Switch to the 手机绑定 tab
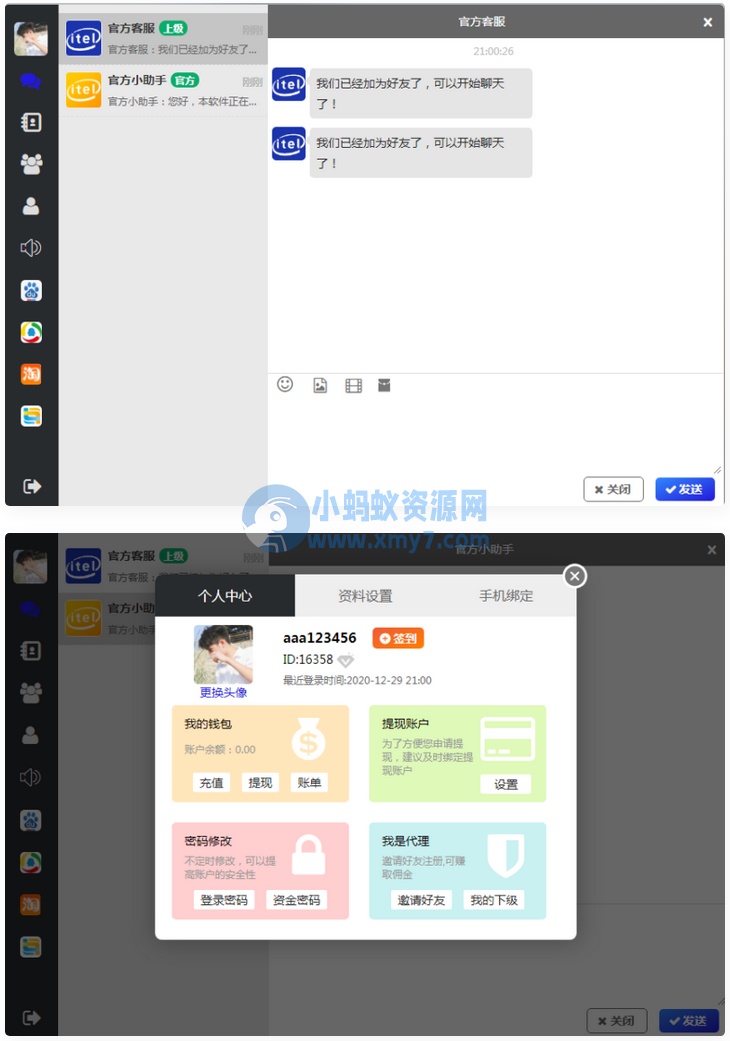The width and height of the screenshot is (730, 1041). (506, 596)
